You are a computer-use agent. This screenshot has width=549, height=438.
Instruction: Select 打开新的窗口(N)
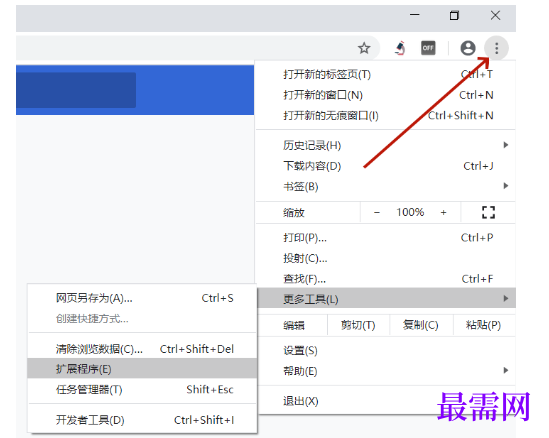pos(385,95)
